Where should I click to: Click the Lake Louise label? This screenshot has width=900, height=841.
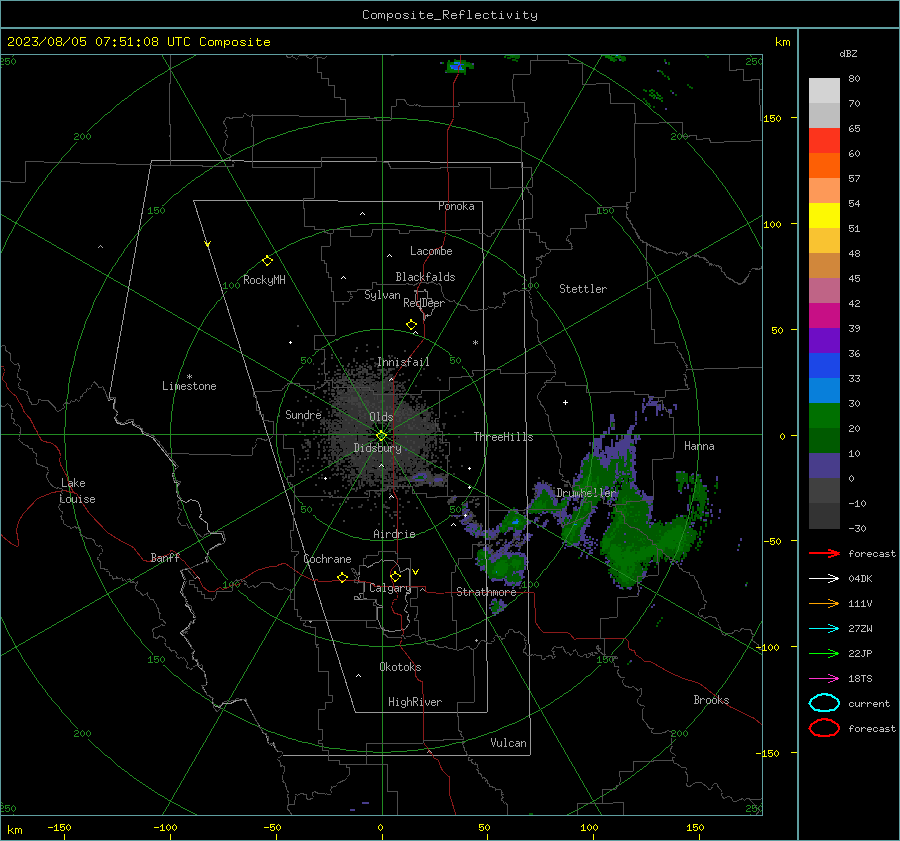click(x=77, y=491)
